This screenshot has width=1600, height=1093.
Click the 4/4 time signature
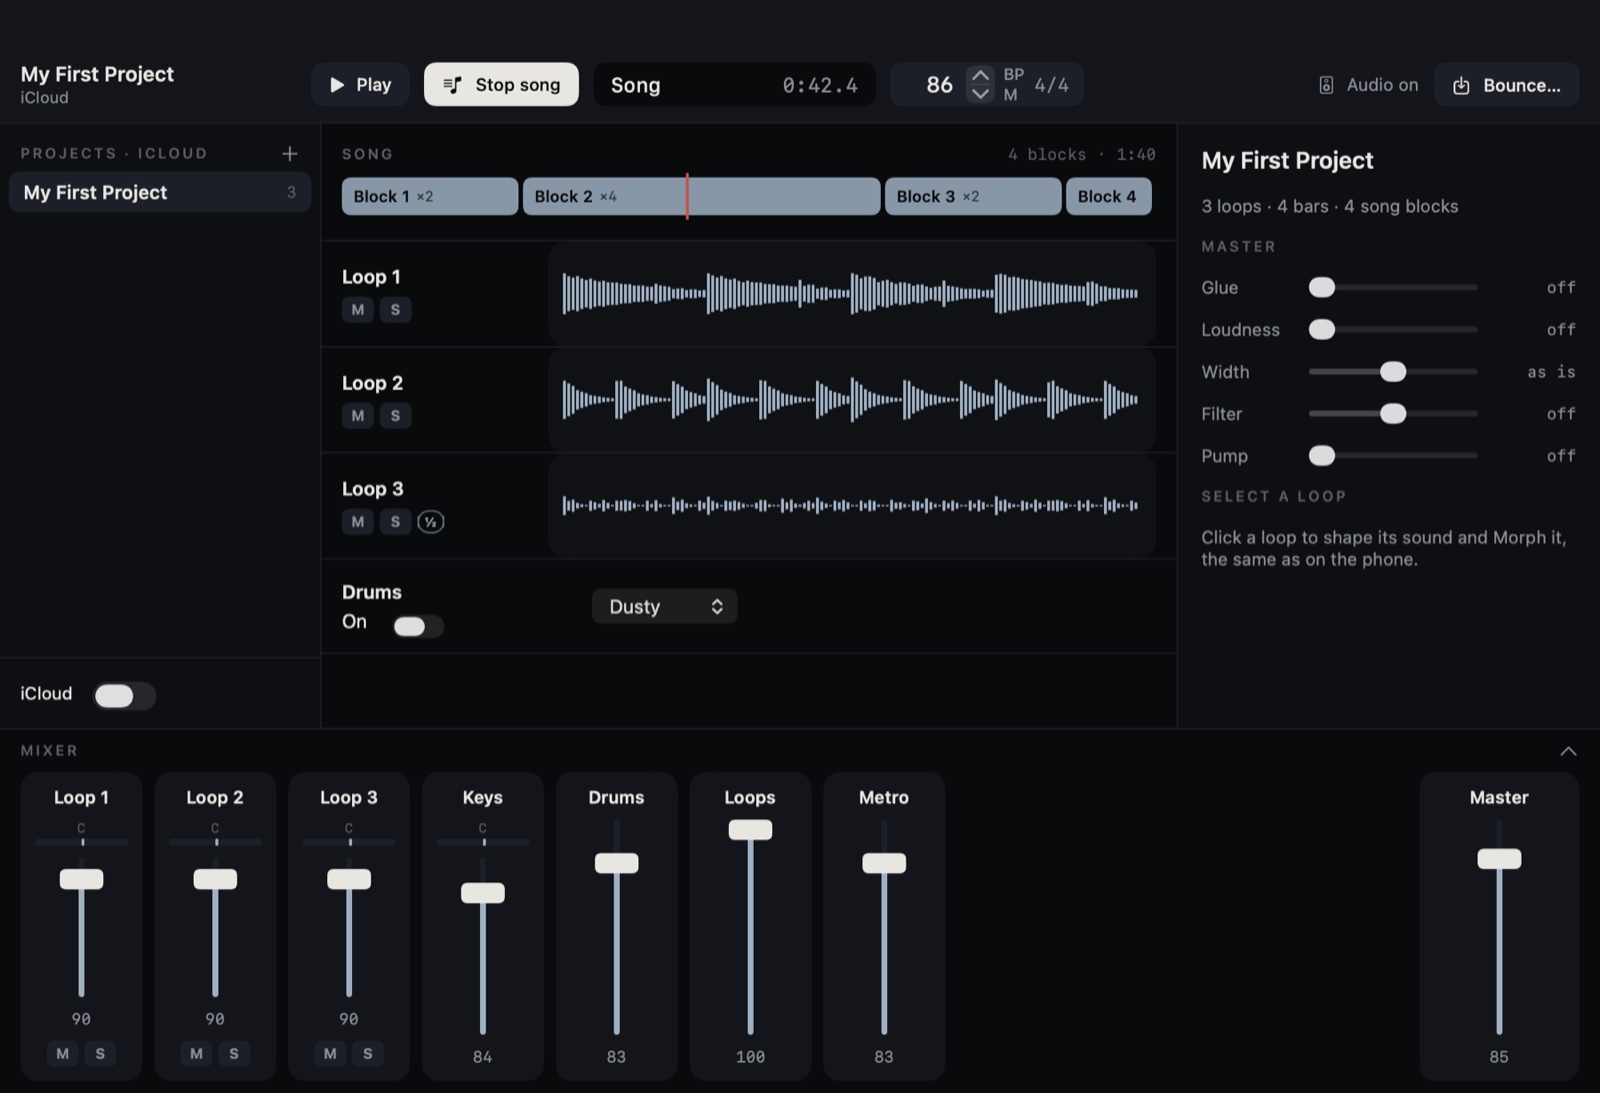[x=1051, y=85]
